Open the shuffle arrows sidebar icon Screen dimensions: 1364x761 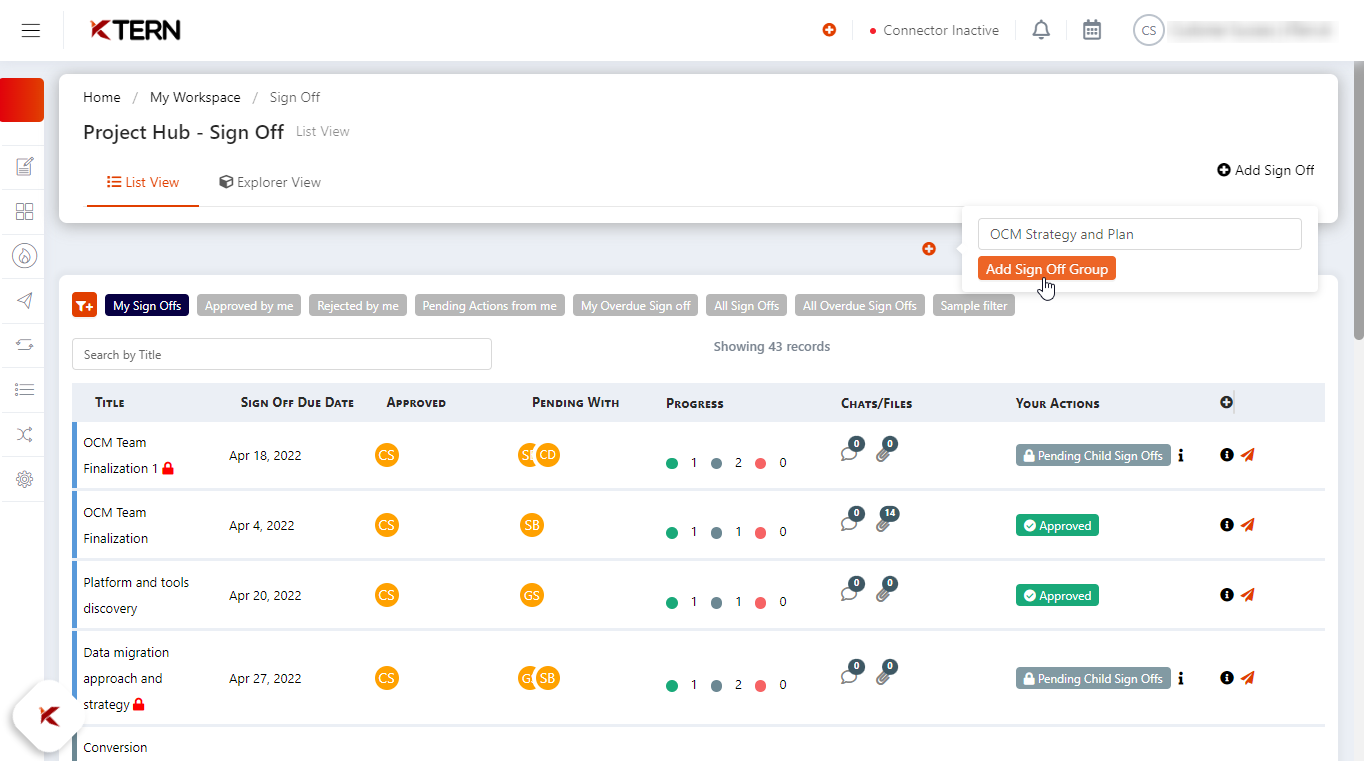24,434
